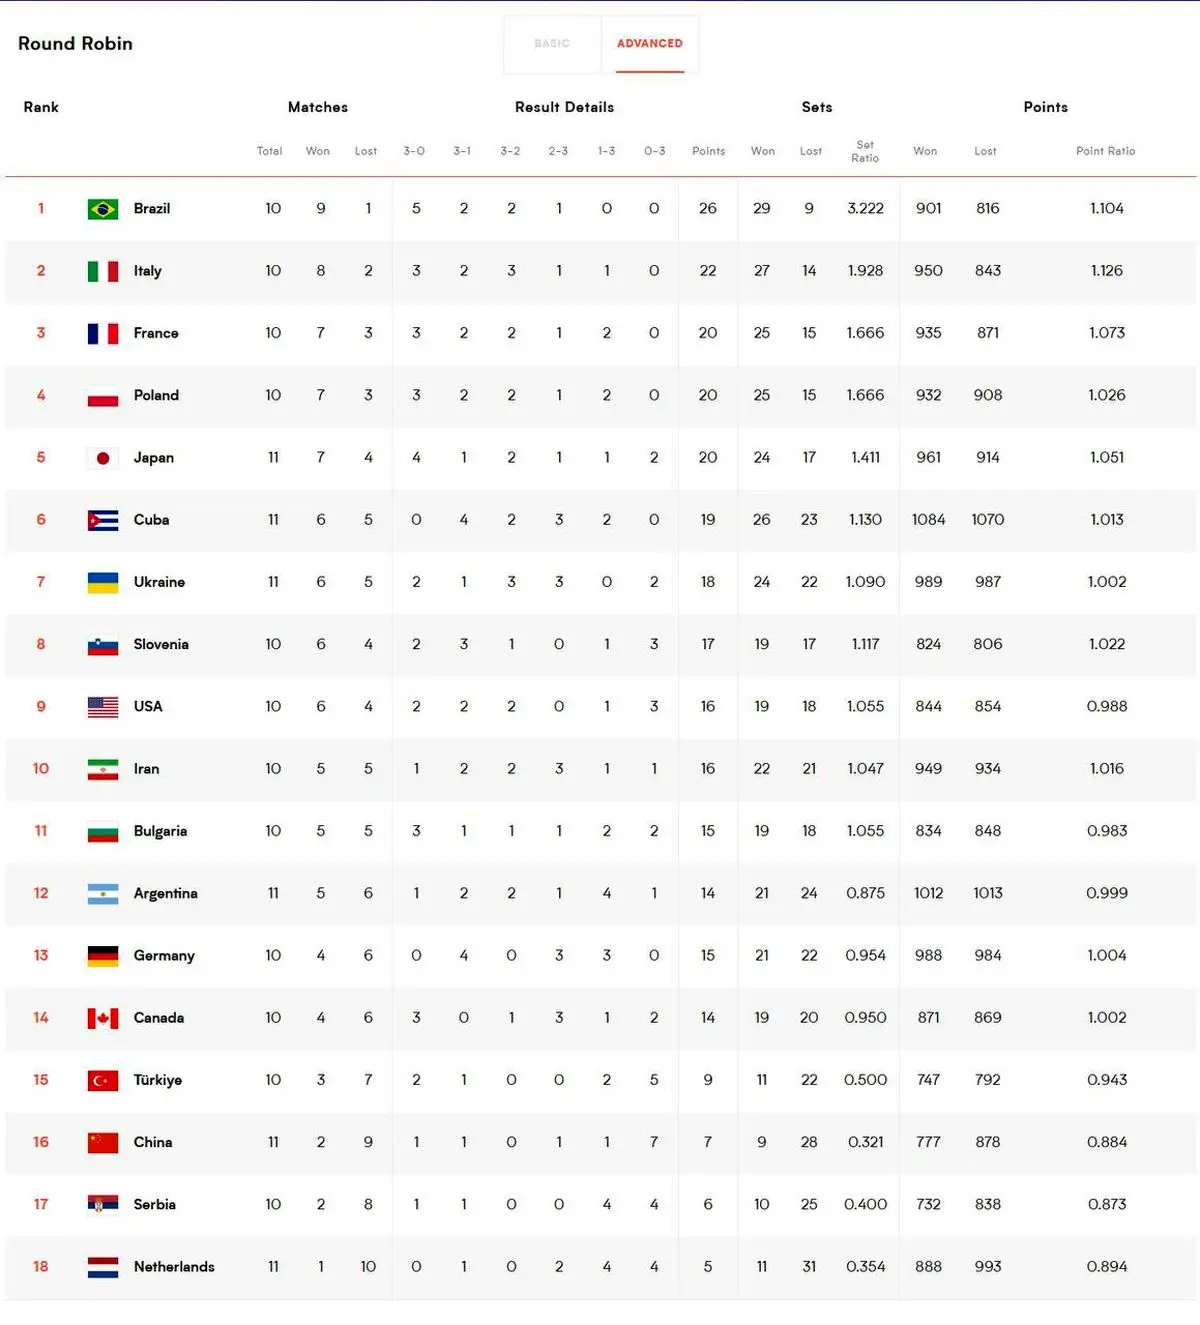This screenshot has width=1200, height=1325.
Task: Open the France team link
Action: 156,333
